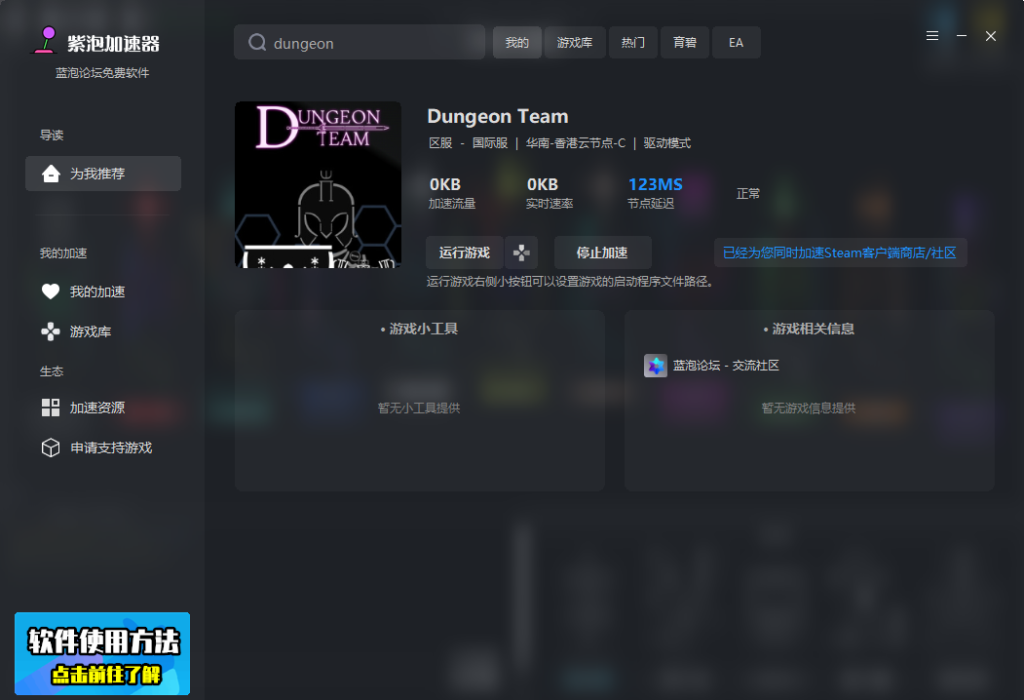Minimize the accelerator window

(x=961, y=36)
